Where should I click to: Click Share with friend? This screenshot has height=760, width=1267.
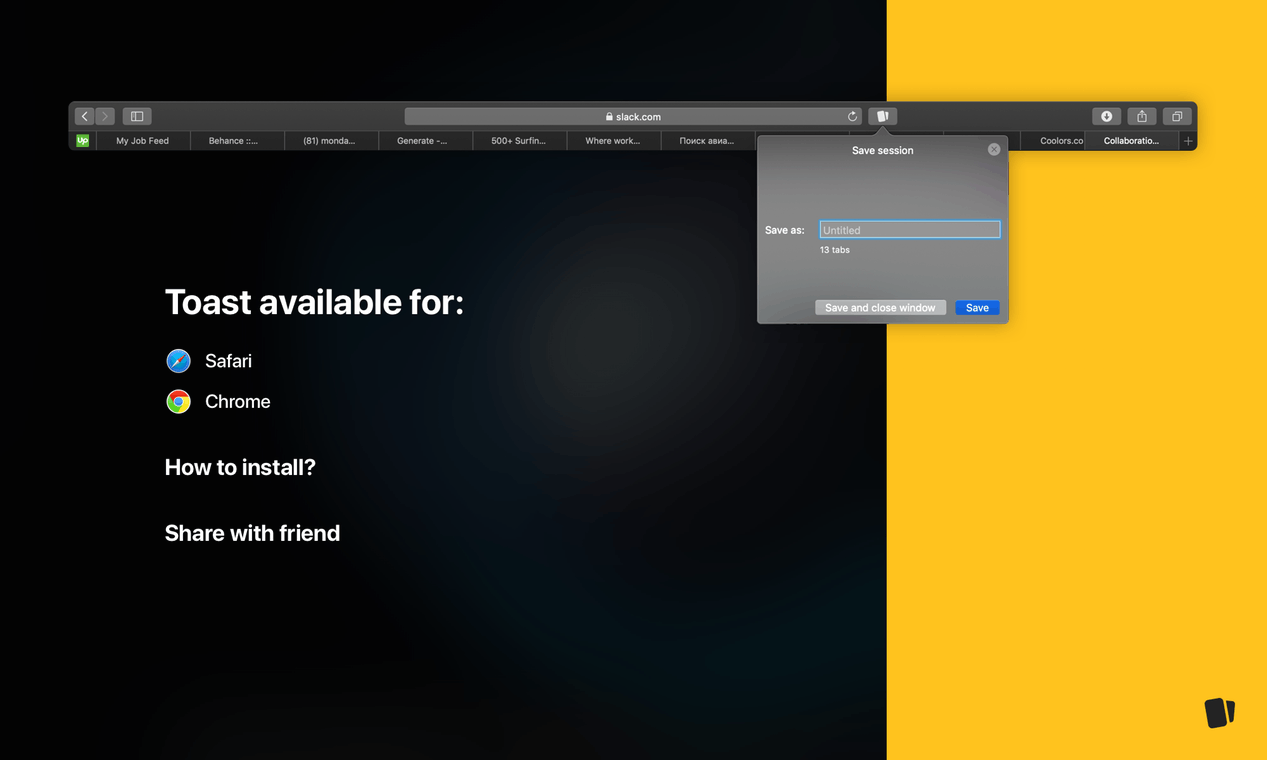252,533
